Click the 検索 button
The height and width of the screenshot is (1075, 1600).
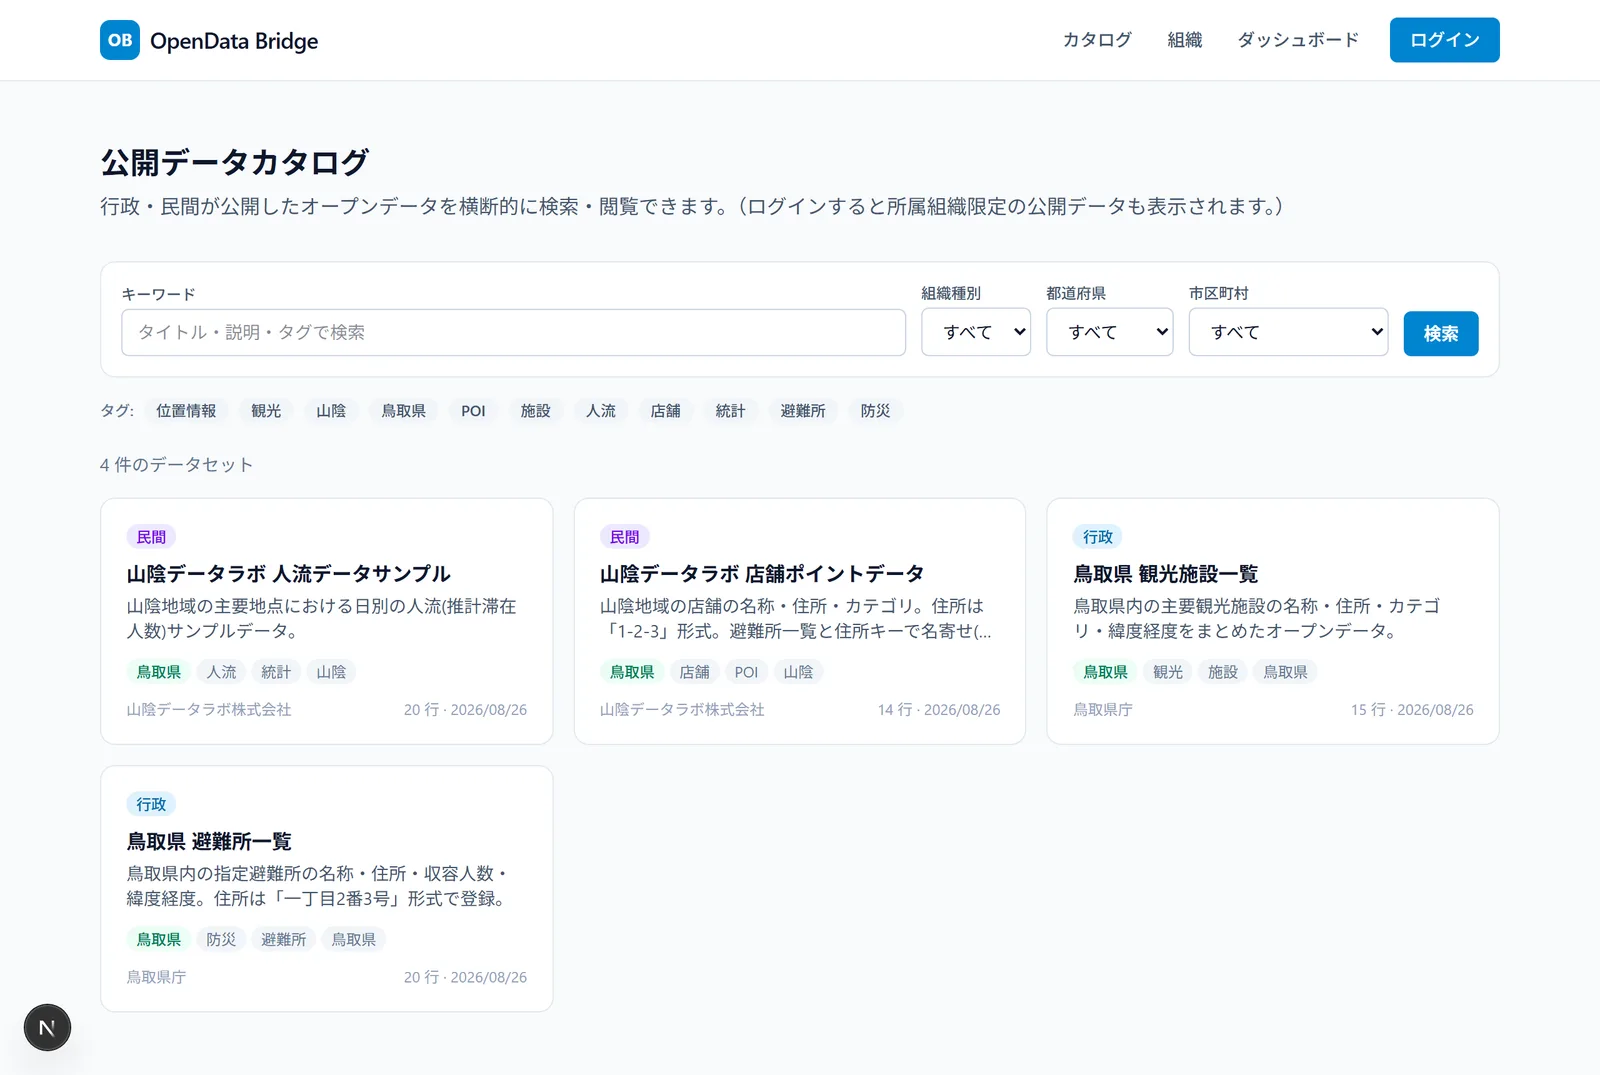[1441, 333]
